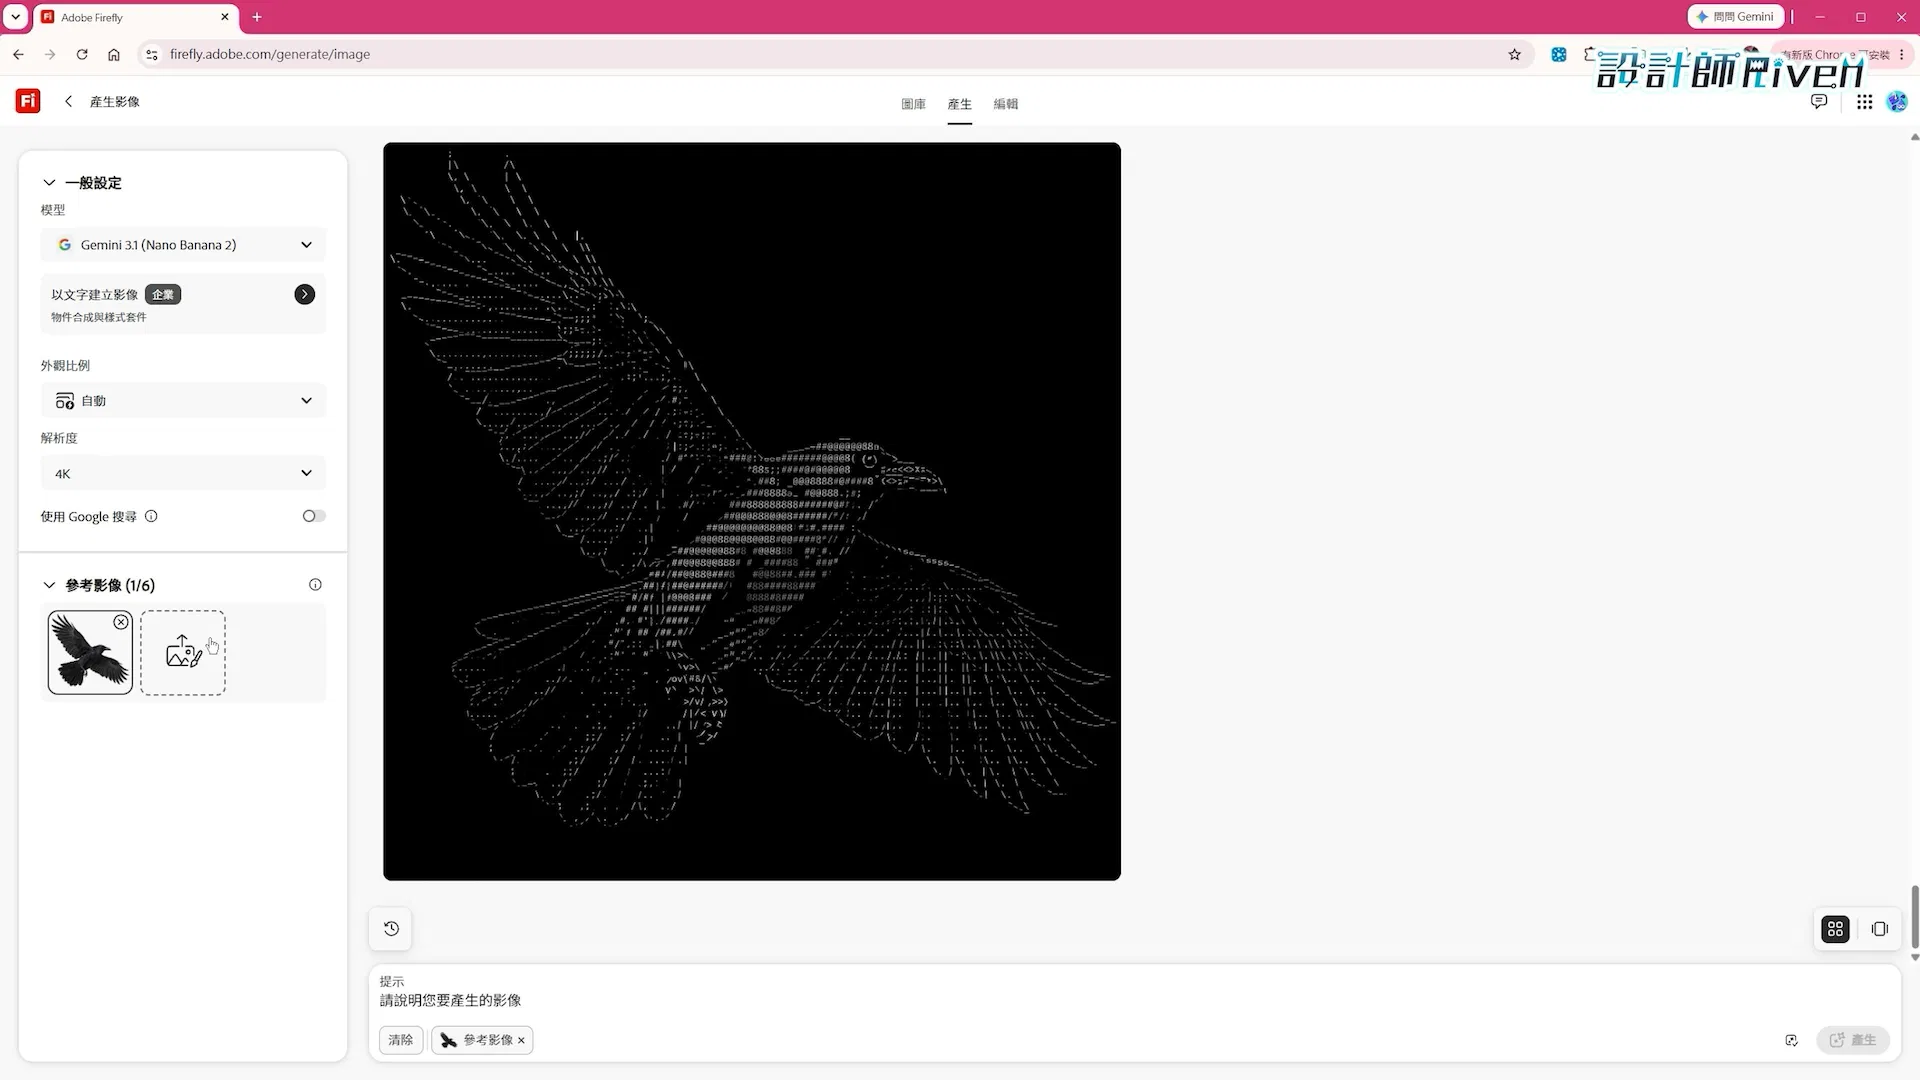Switch to single image view icon
1920x1080 pixels.
coord(1880,929)
